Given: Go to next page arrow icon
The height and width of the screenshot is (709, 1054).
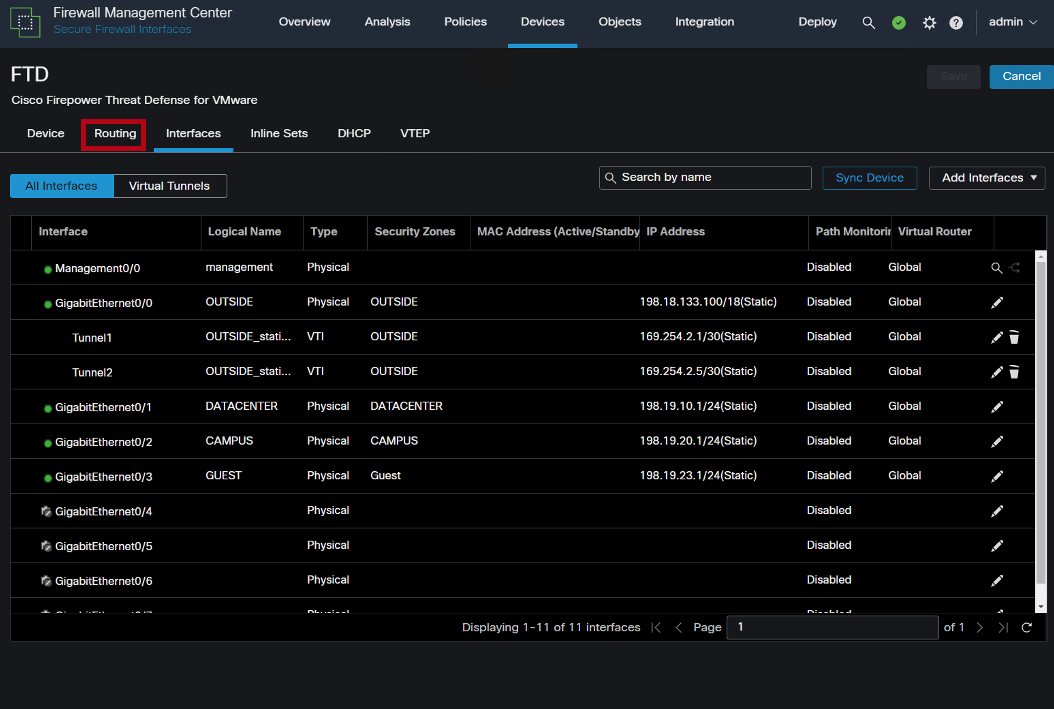Looking at the screenshot, I should pos(980,628).
